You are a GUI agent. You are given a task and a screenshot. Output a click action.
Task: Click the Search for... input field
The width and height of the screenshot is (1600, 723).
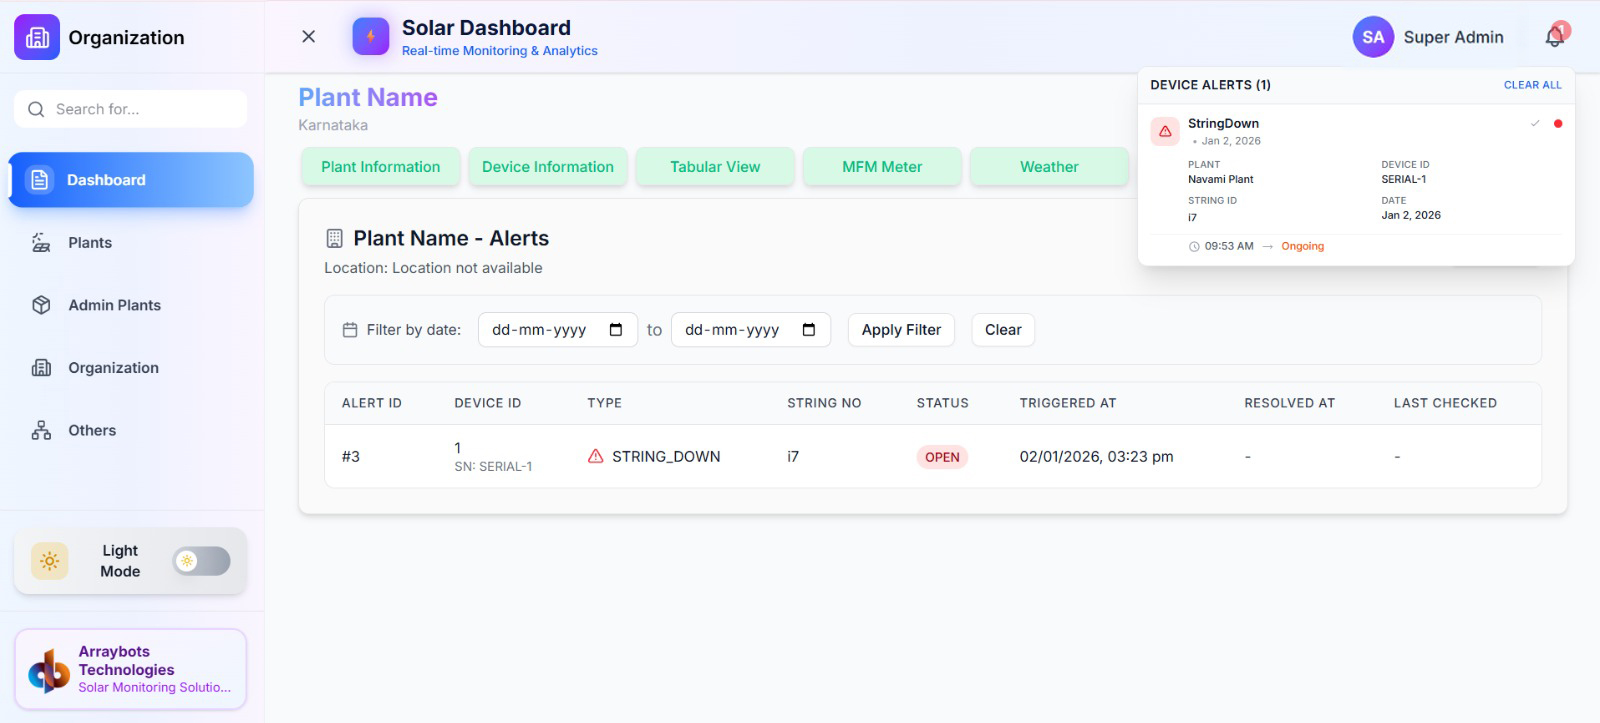(x=140, y=109)
